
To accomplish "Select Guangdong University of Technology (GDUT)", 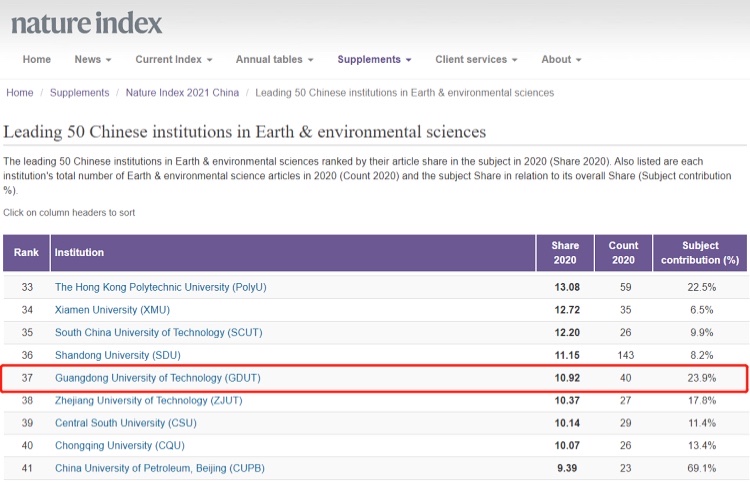I will (x=159, y=378).
